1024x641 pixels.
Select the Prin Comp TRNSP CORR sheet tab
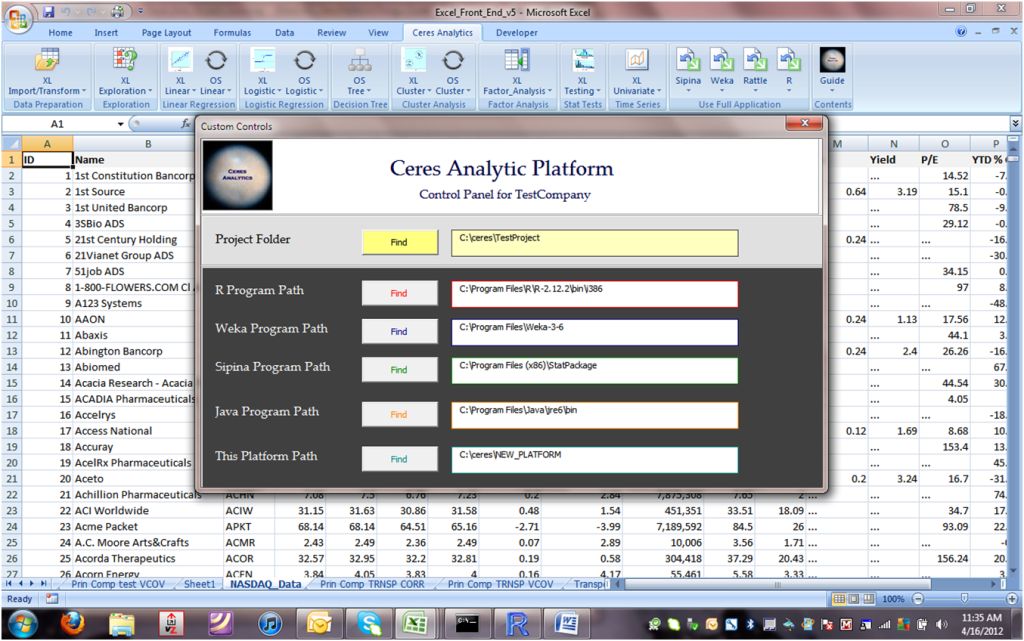point(372,584)
